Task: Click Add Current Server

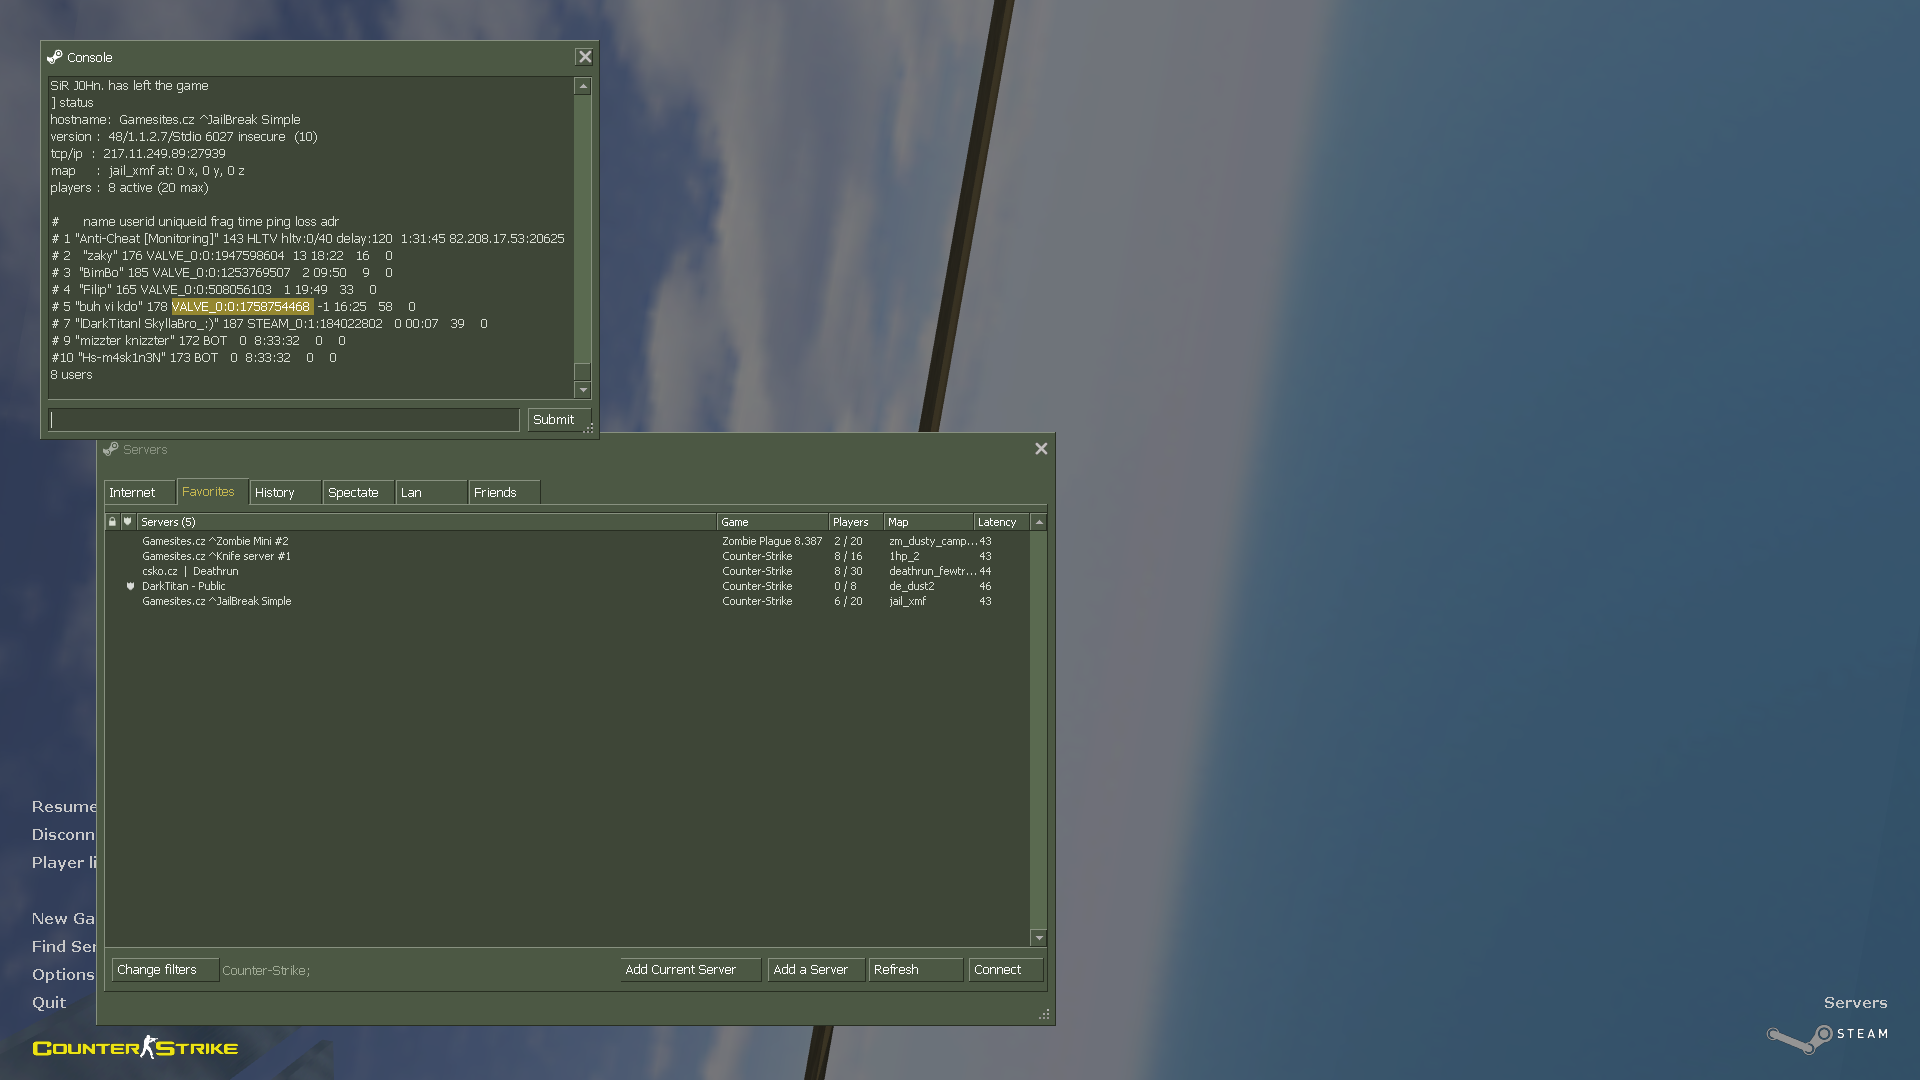Action: (691, 969)
